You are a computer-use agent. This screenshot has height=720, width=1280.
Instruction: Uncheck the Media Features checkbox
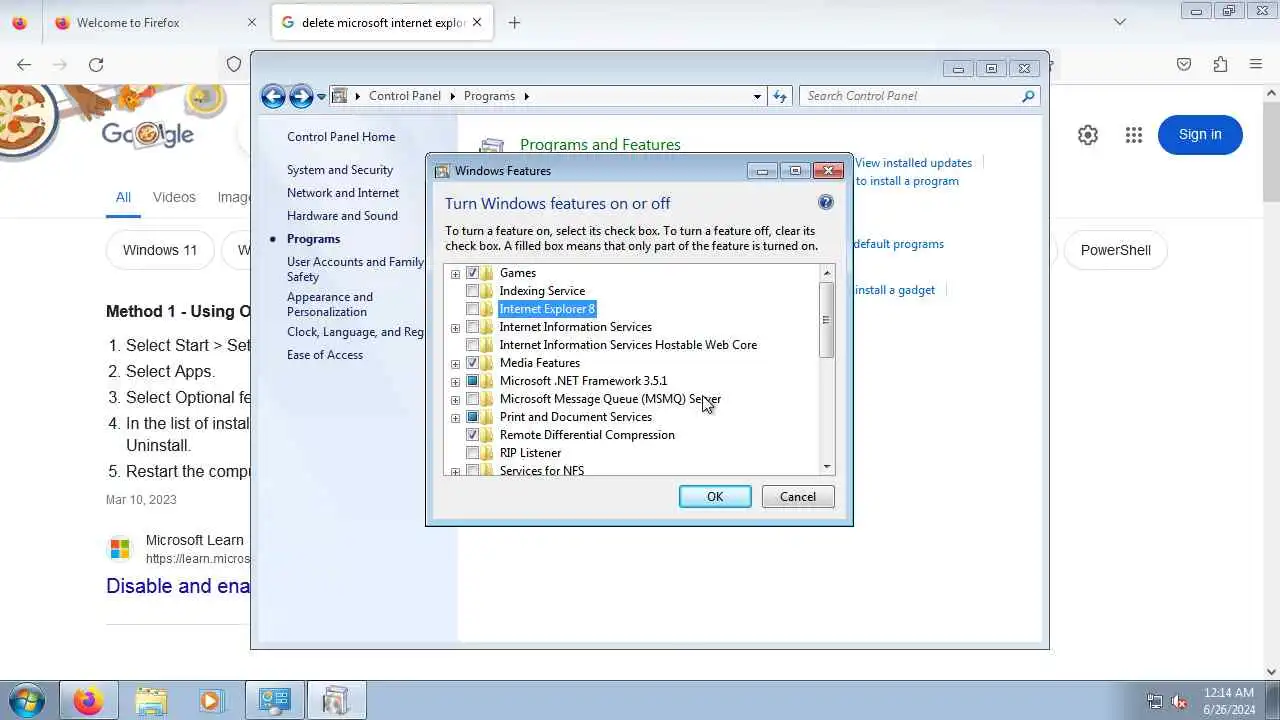473,363
